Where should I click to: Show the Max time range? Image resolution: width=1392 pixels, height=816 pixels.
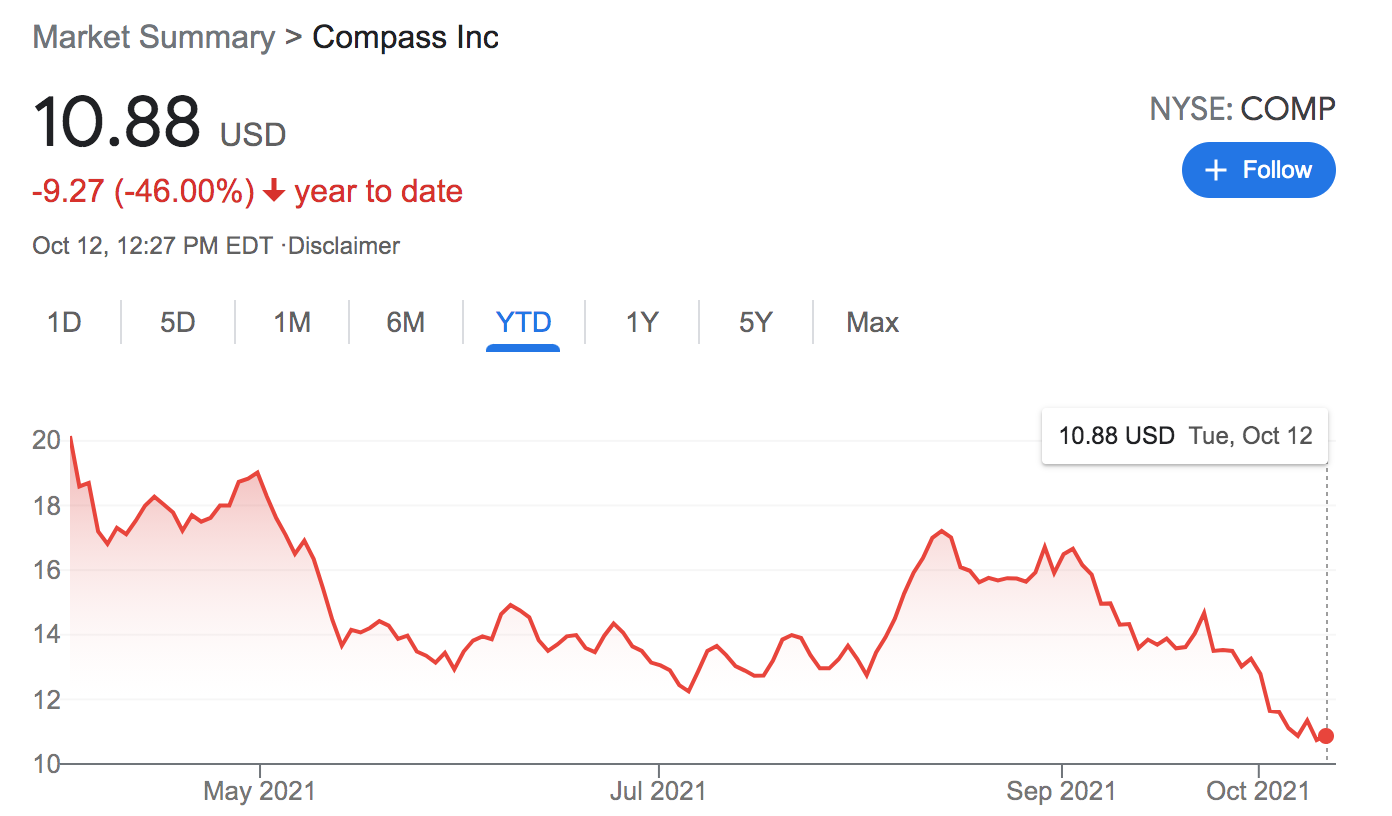point(872,322)
